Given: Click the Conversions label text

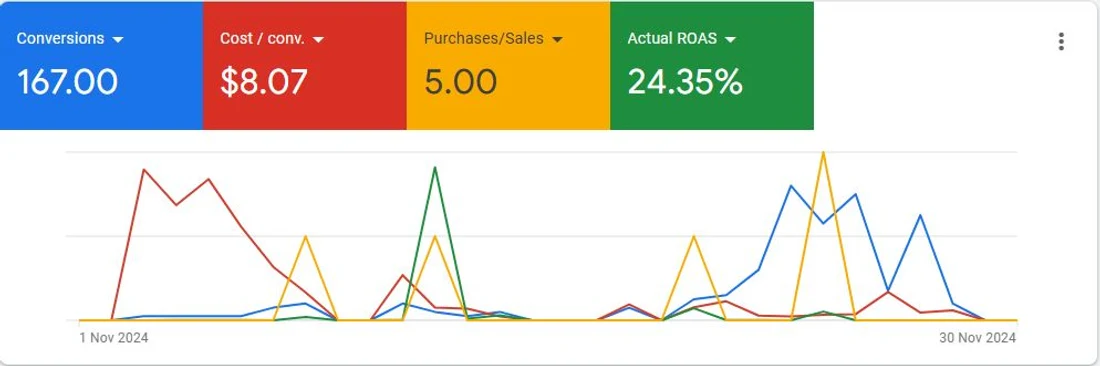Looking at the screenshot, I should click(60, 39).
